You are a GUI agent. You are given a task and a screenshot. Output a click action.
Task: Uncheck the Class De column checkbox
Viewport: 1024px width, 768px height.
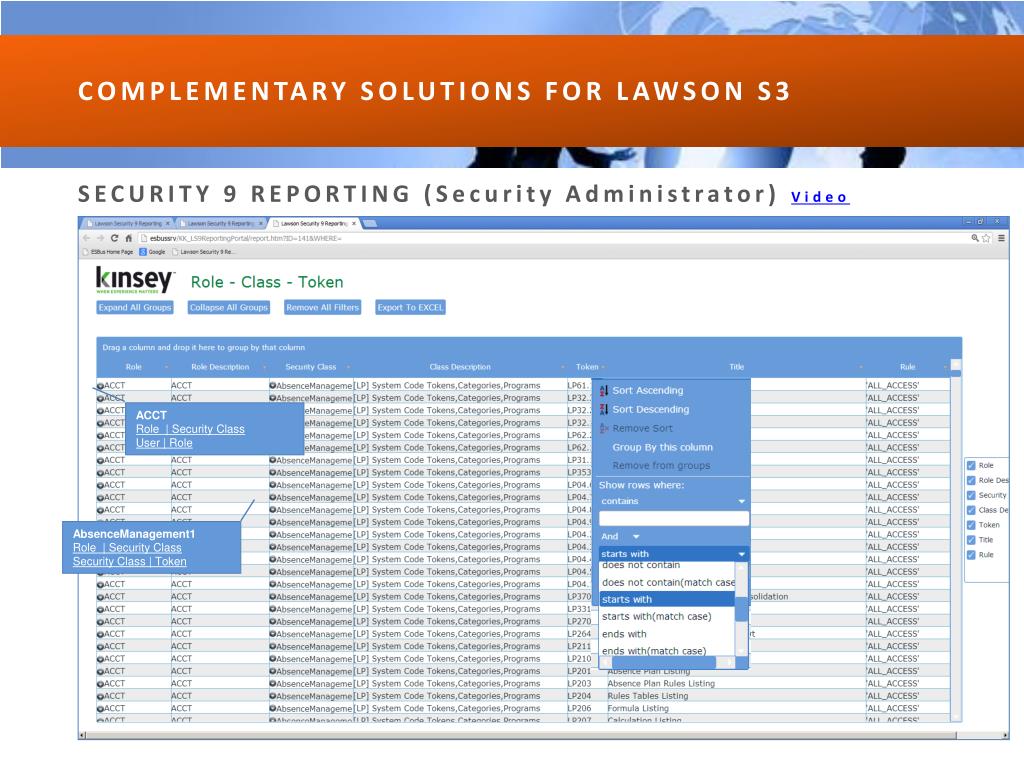[971, 511]
